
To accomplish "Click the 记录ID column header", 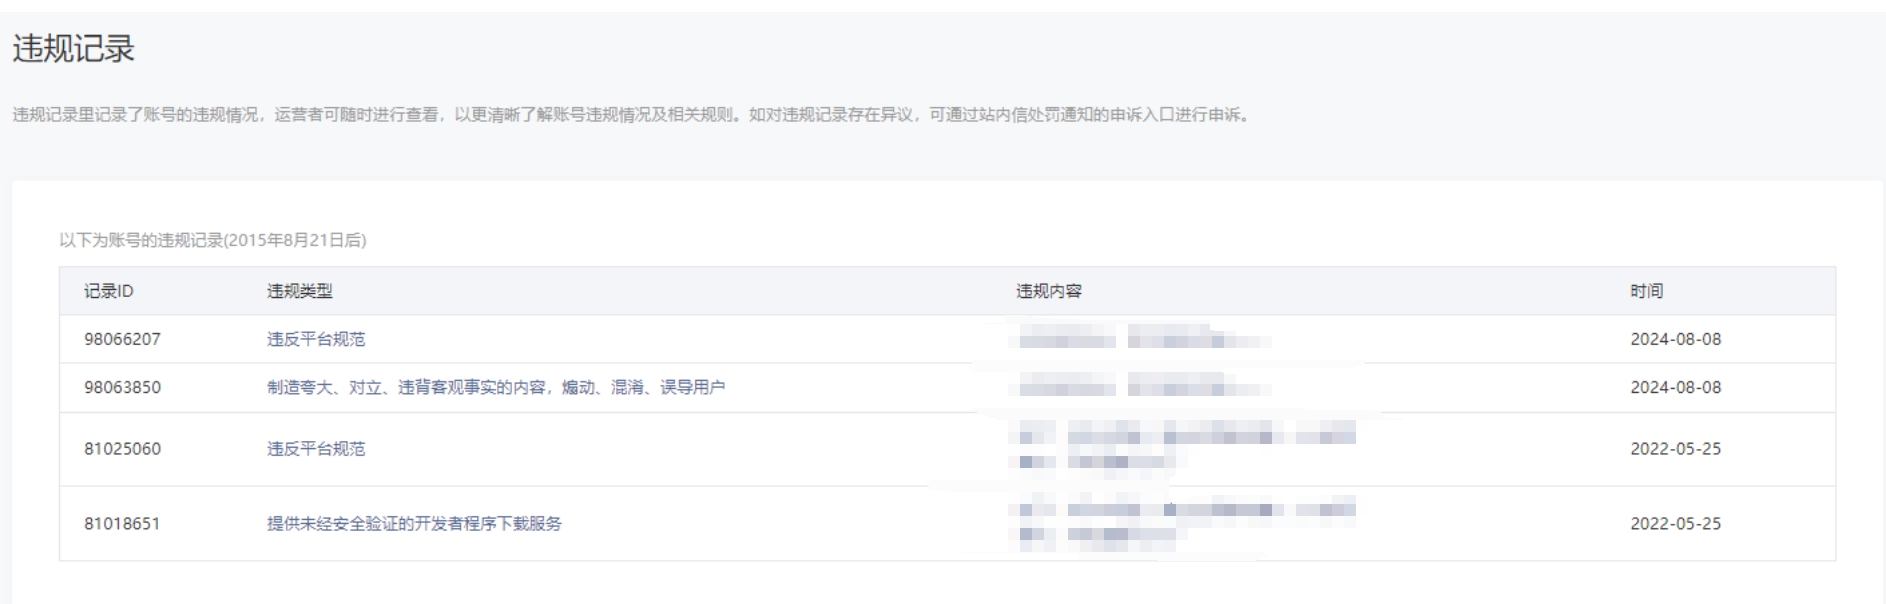I will tap(109, 291).
